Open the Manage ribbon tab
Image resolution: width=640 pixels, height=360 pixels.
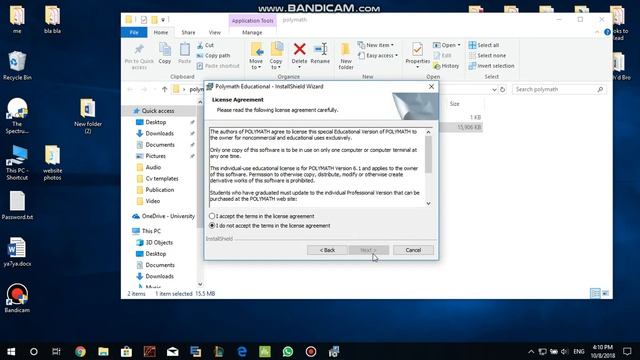252,32
